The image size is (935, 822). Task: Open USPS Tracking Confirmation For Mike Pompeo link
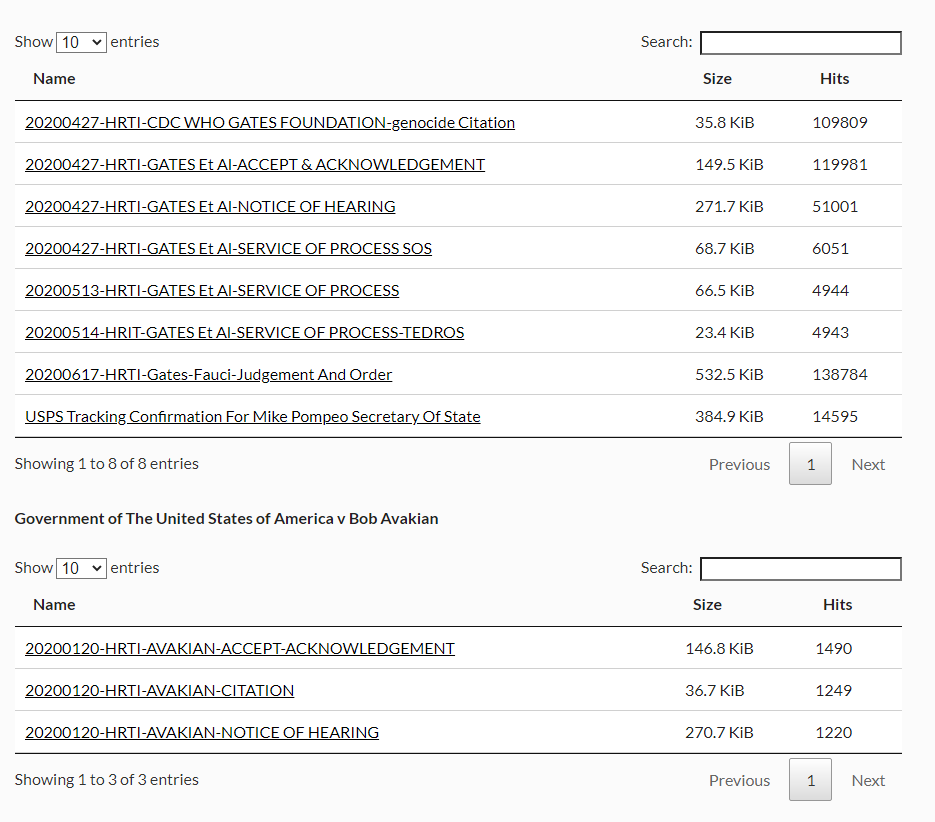coord(253,417)
